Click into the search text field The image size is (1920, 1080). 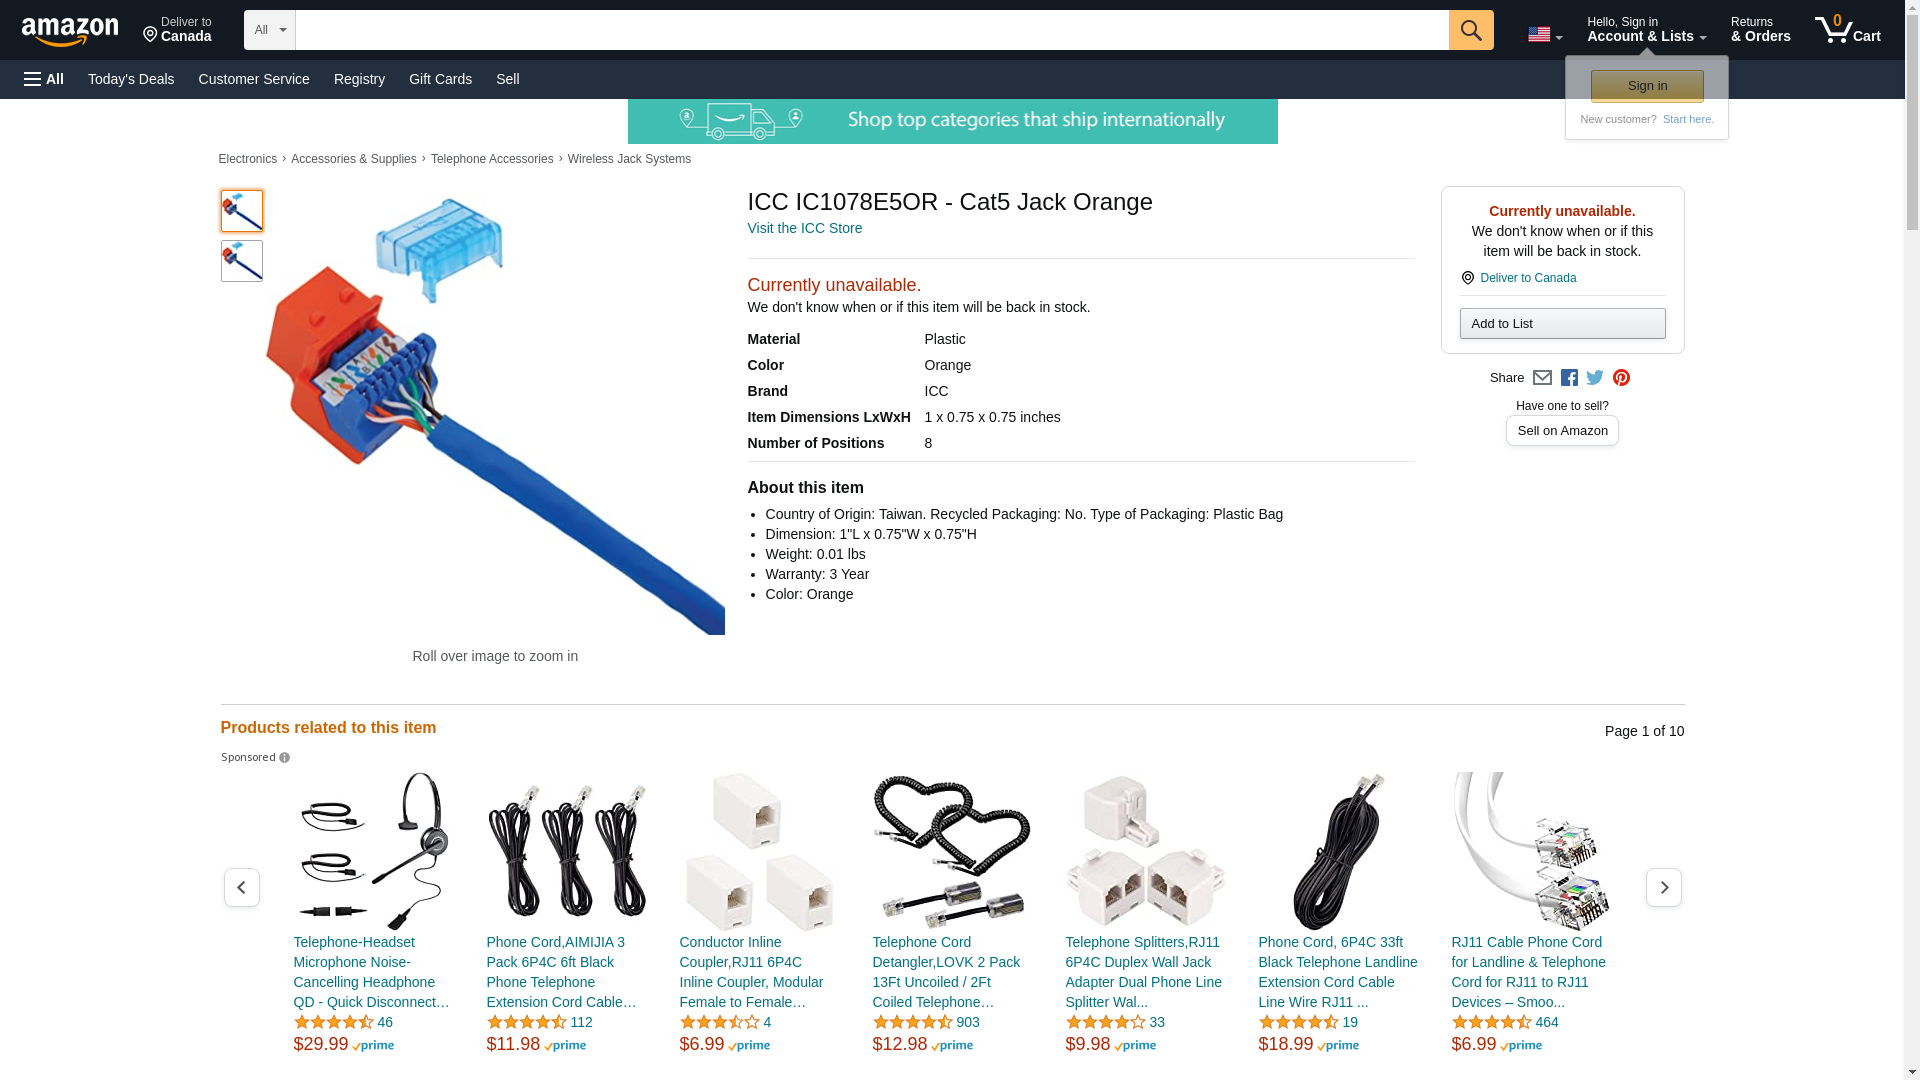[872, 30]
